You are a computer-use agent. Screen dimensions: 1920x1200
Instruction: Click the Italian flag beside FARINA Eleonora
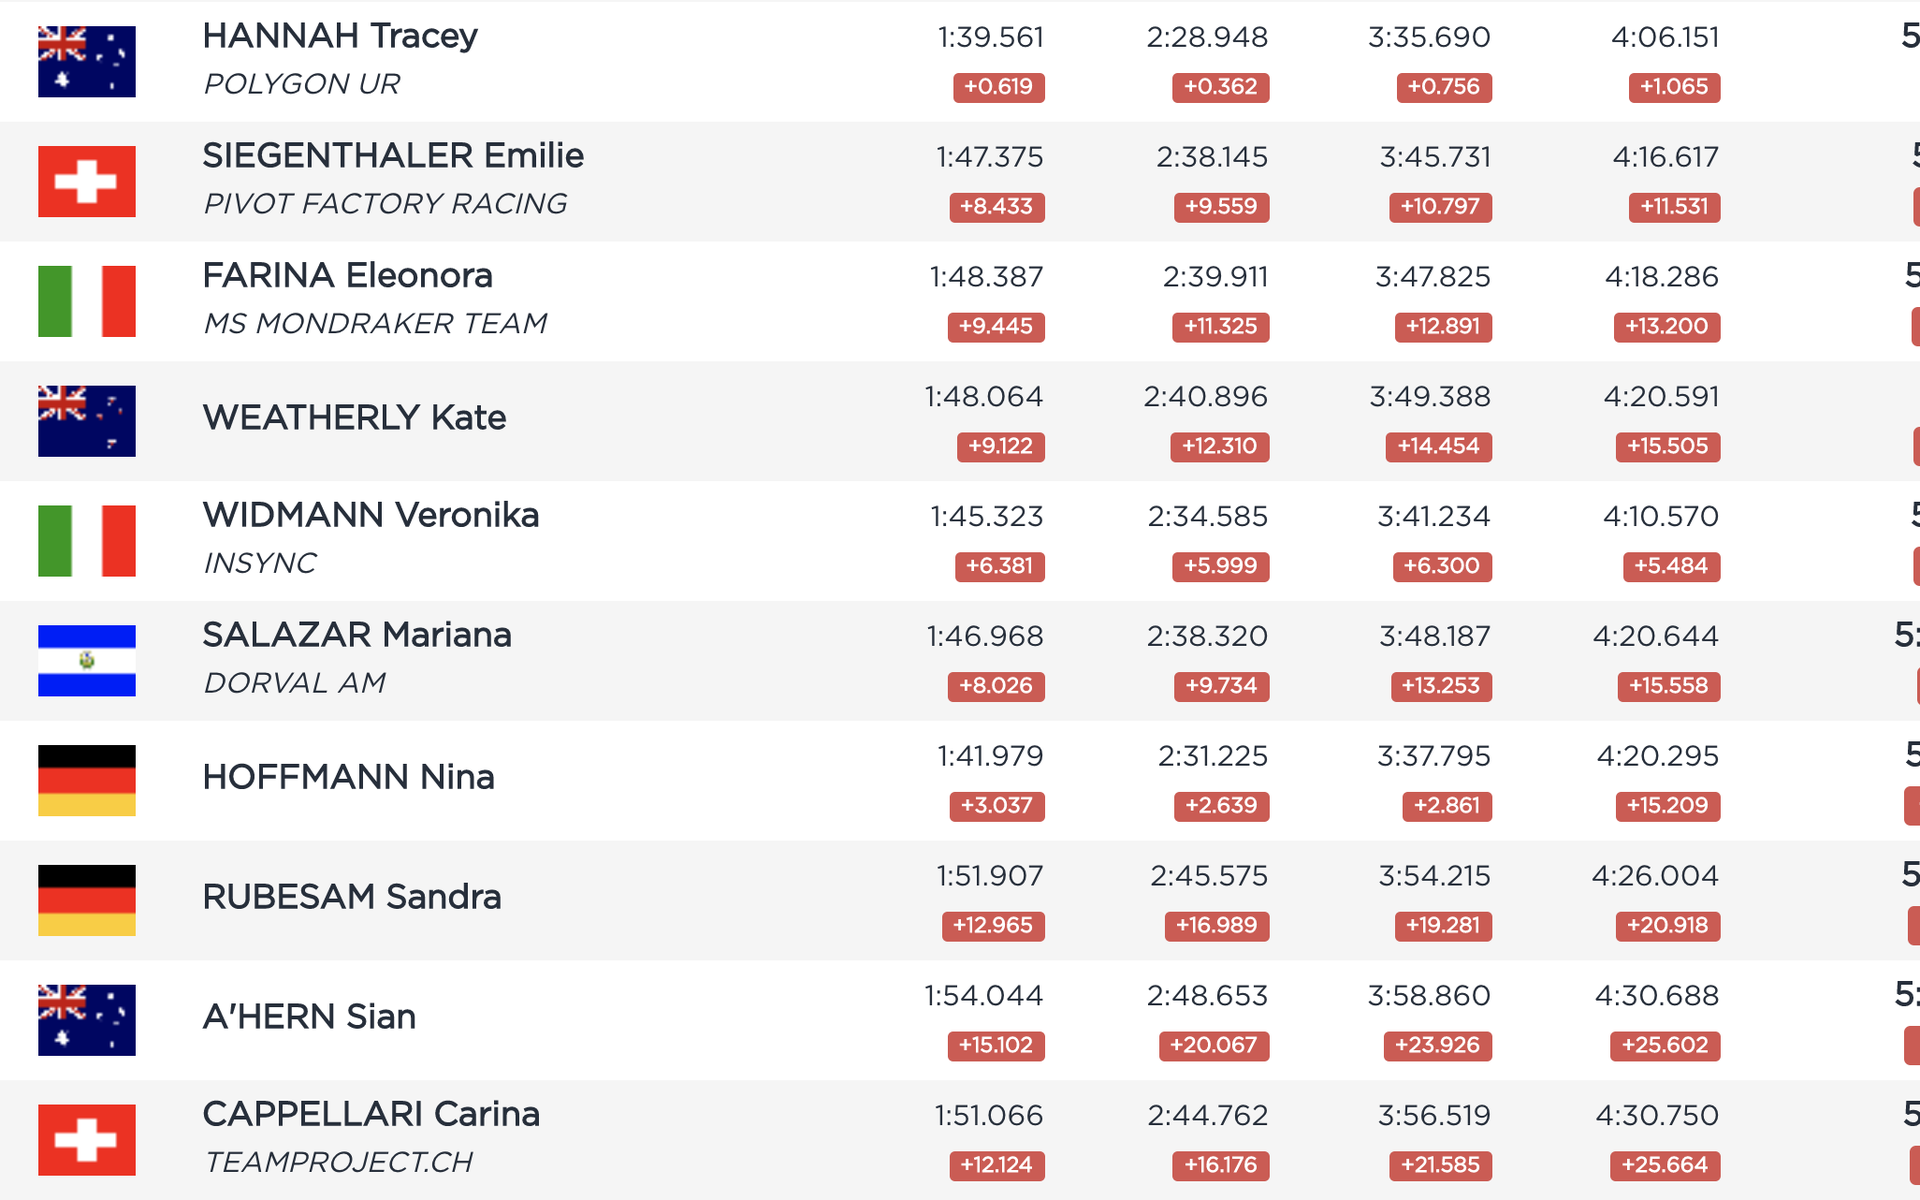87,301
